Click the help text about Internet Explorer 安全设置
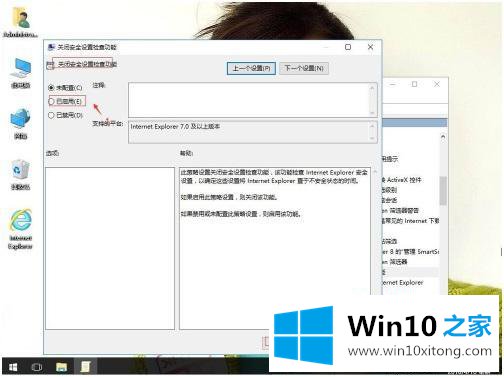 point(274,177)
